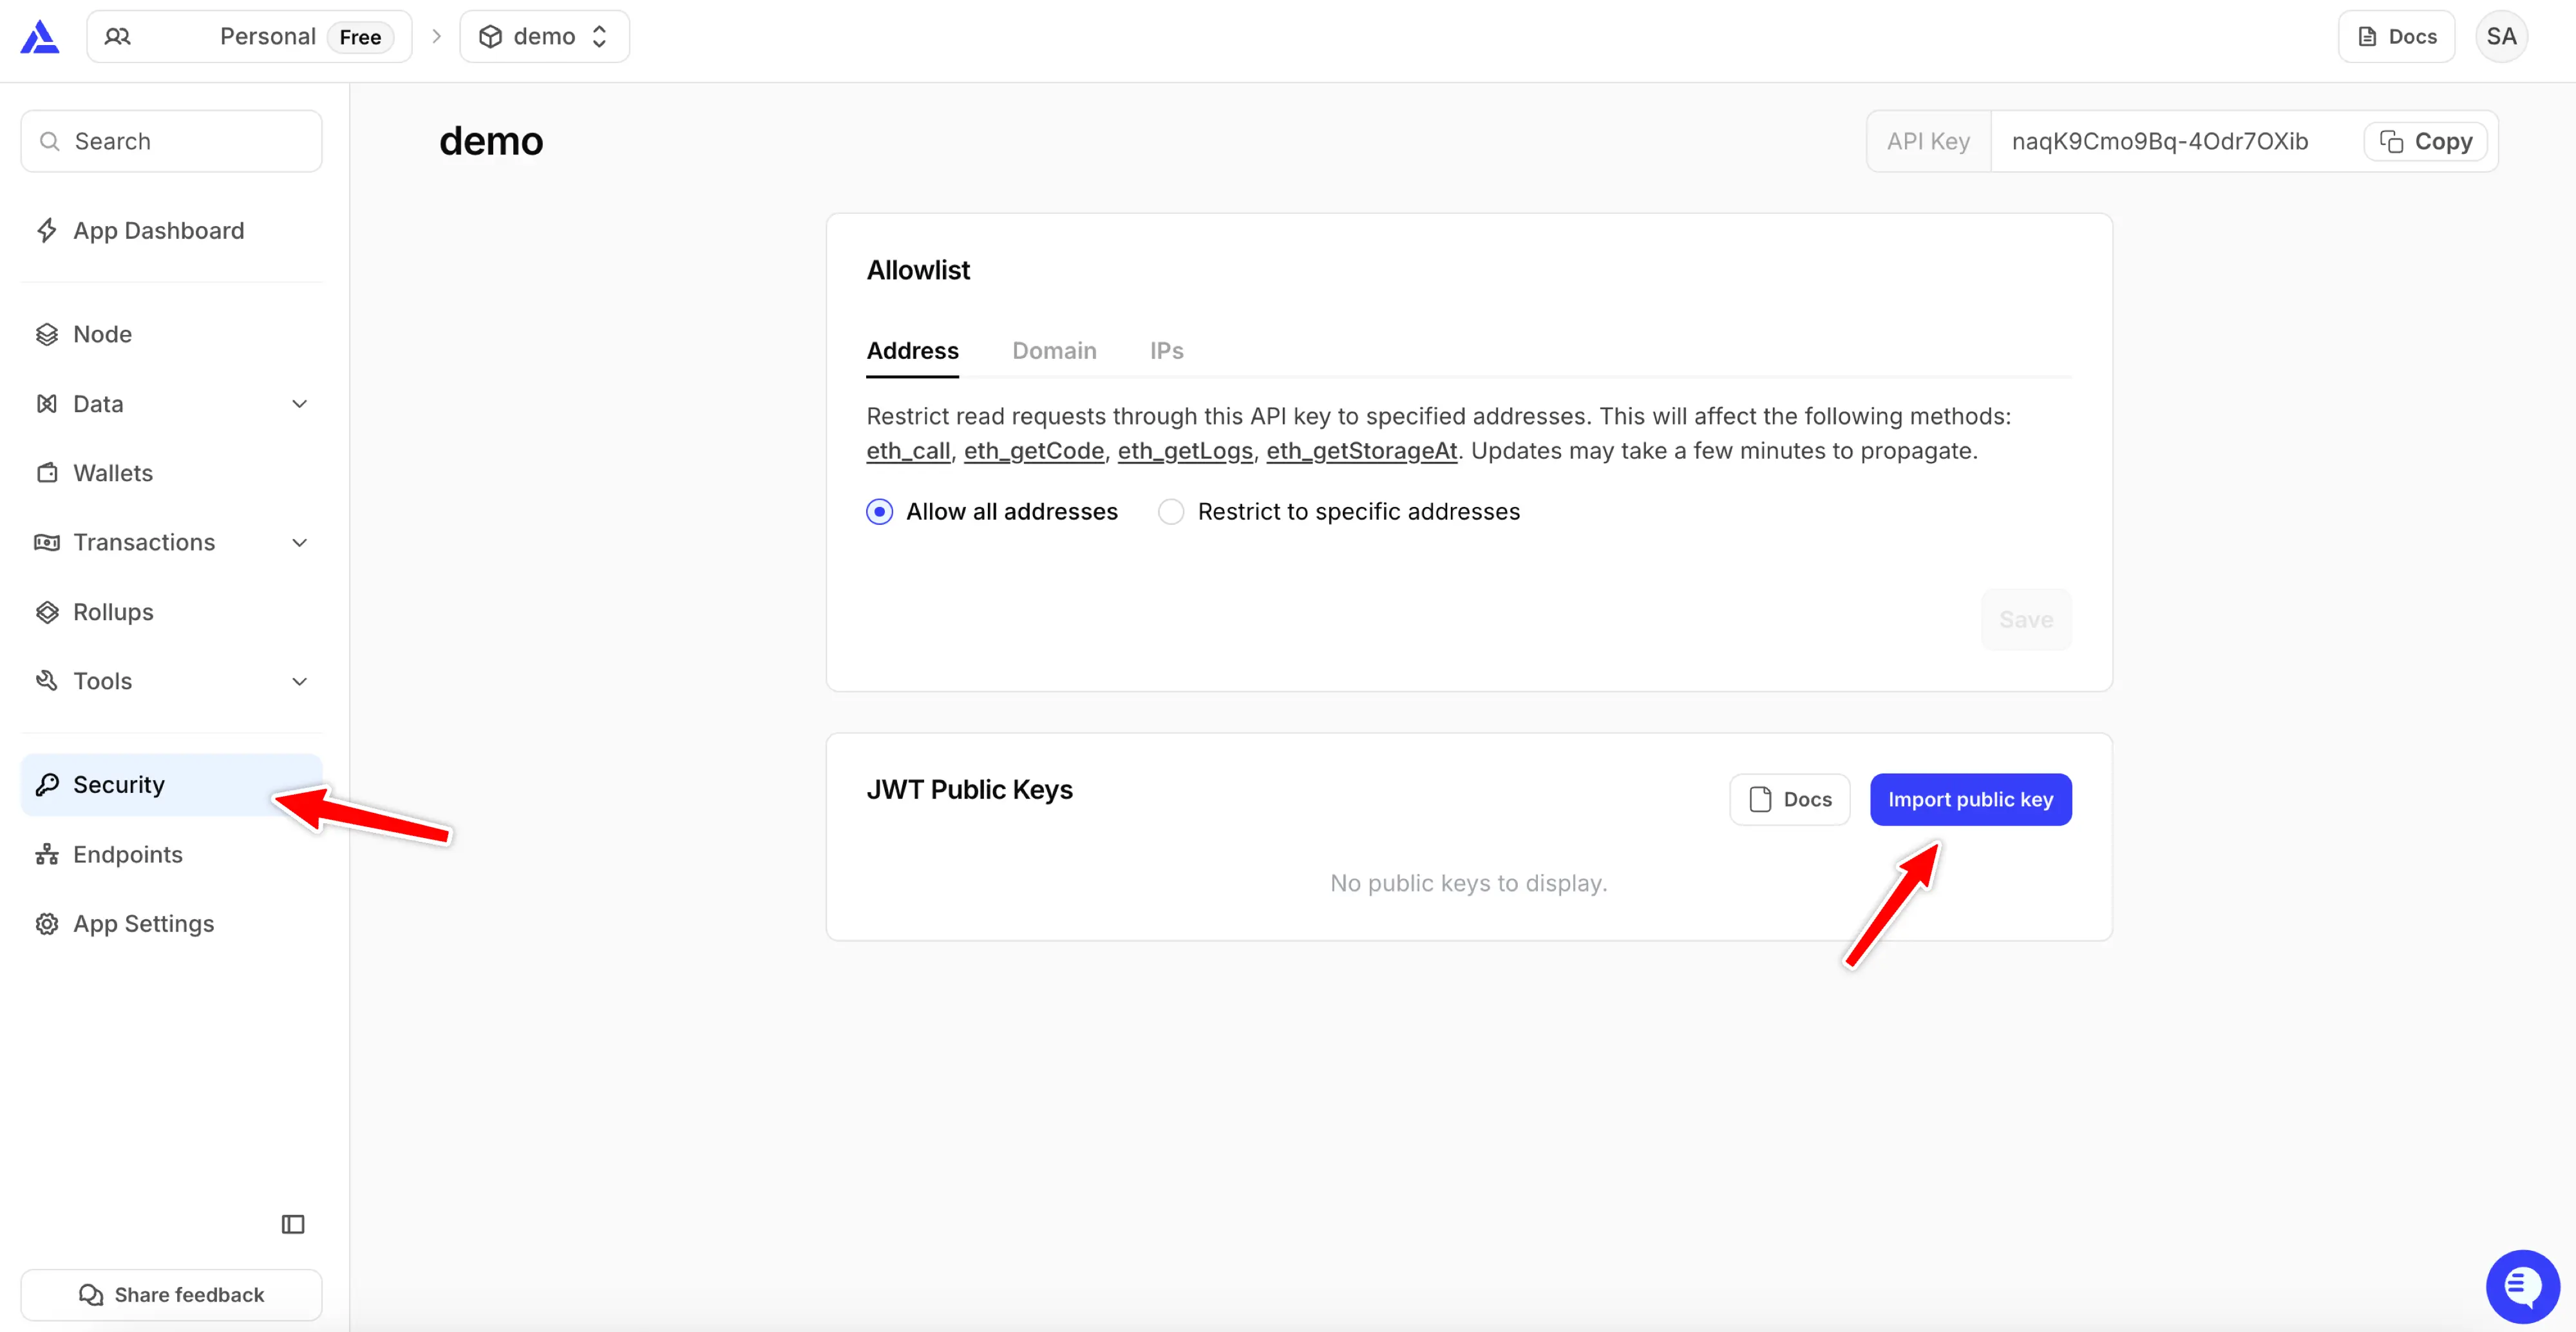Click the Alchemy logo icon

[x=40, y=37]
